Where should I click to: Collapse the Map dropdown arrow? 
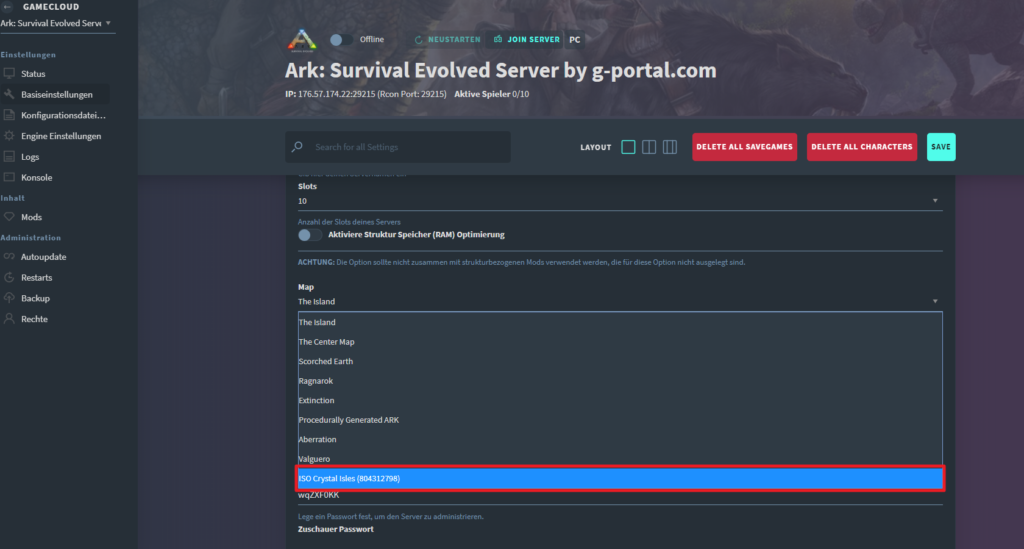coord(935,302)
